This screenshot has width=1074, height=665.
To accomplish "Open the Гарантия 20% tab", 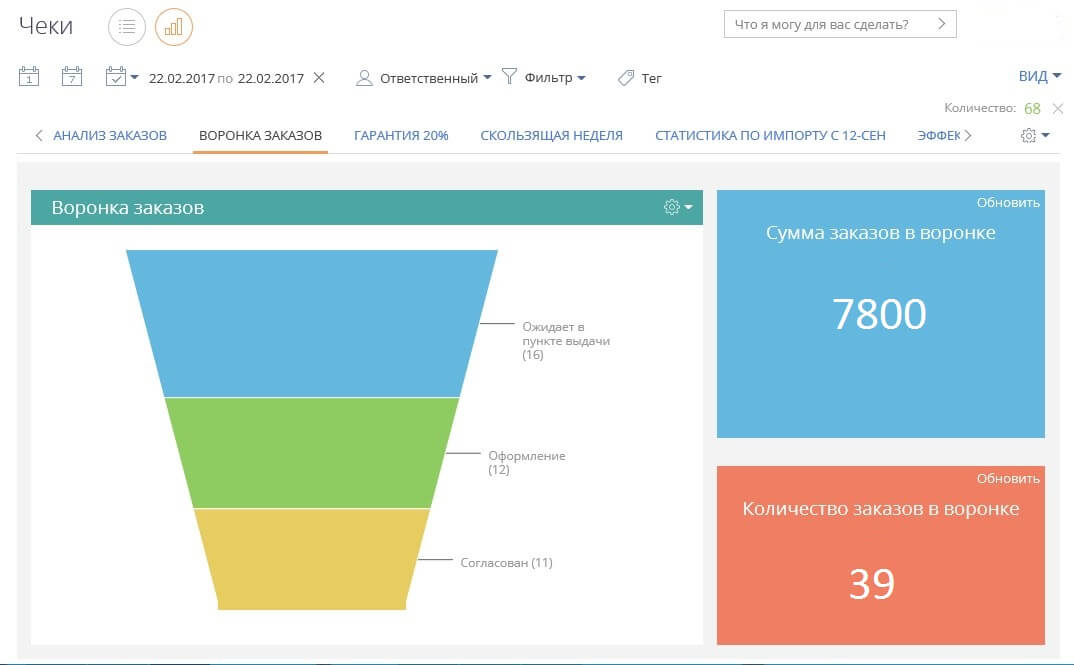I will 401,136.
